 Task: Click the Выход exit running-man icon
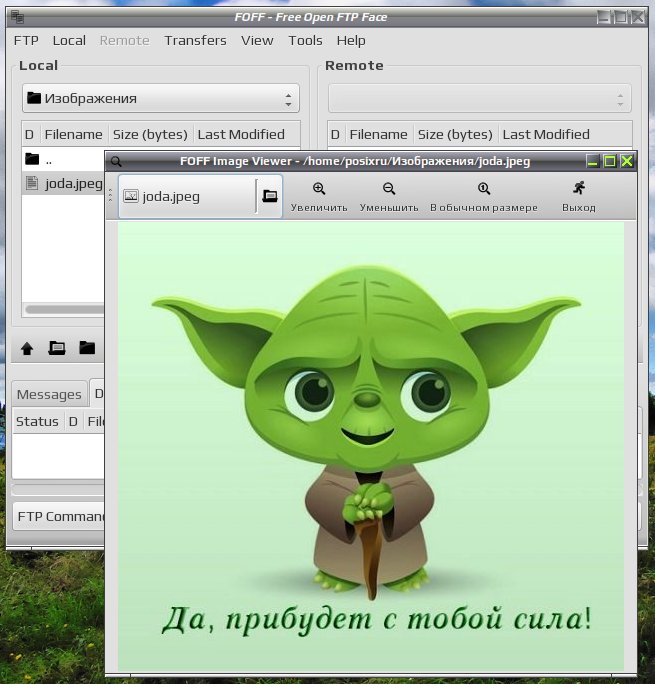[579, 188]
